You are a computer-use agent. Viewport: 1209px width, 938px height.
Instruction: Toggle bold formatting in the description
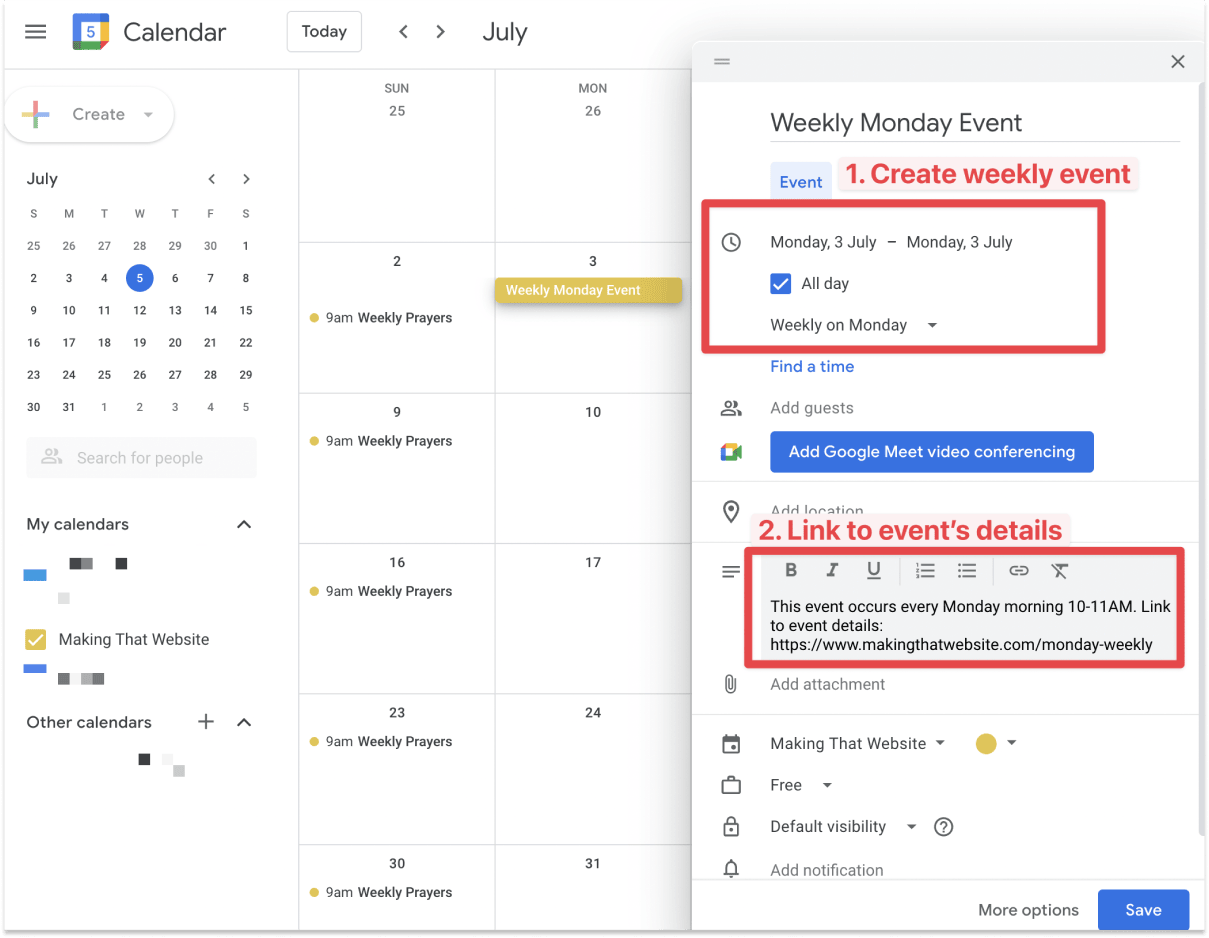[x=791, y=570]
